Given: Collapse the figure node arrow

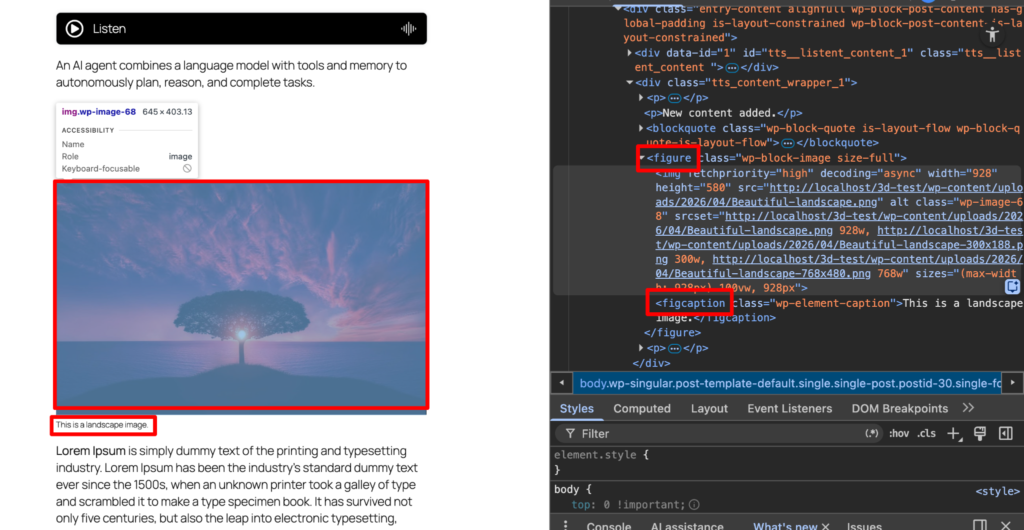Looking at the screenshot, I should 641,158.
